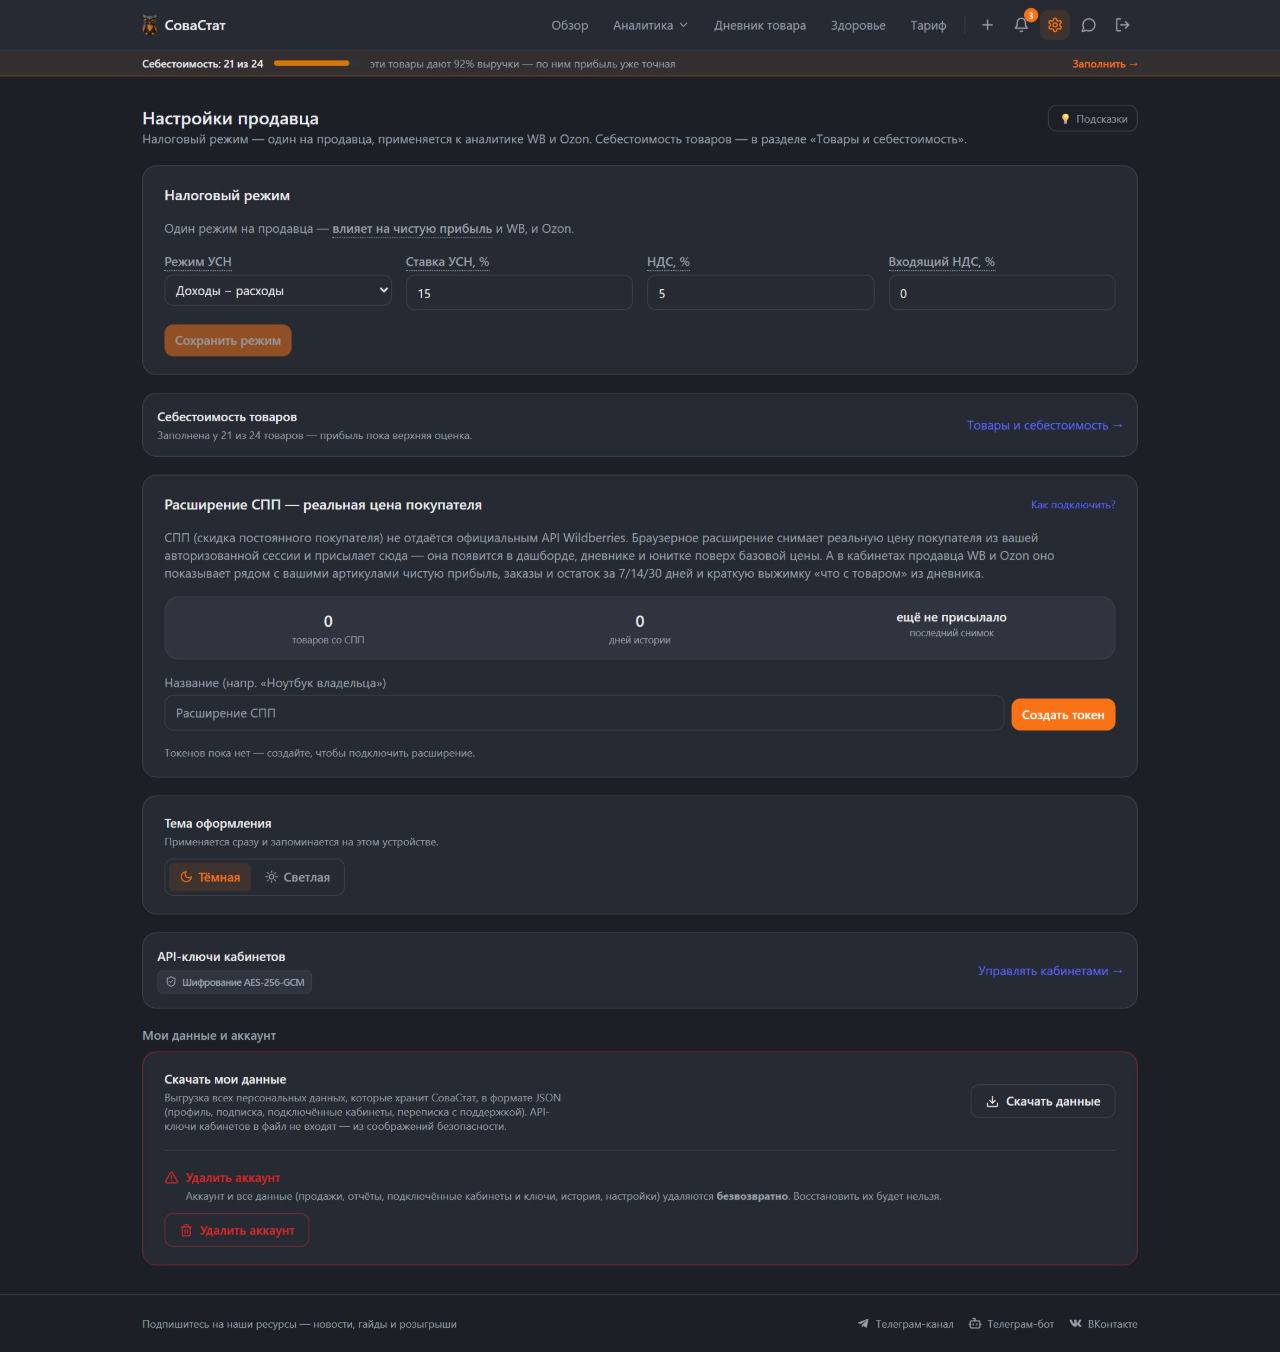
Task: Open the Дневник товара section
Action: [760, 25]
